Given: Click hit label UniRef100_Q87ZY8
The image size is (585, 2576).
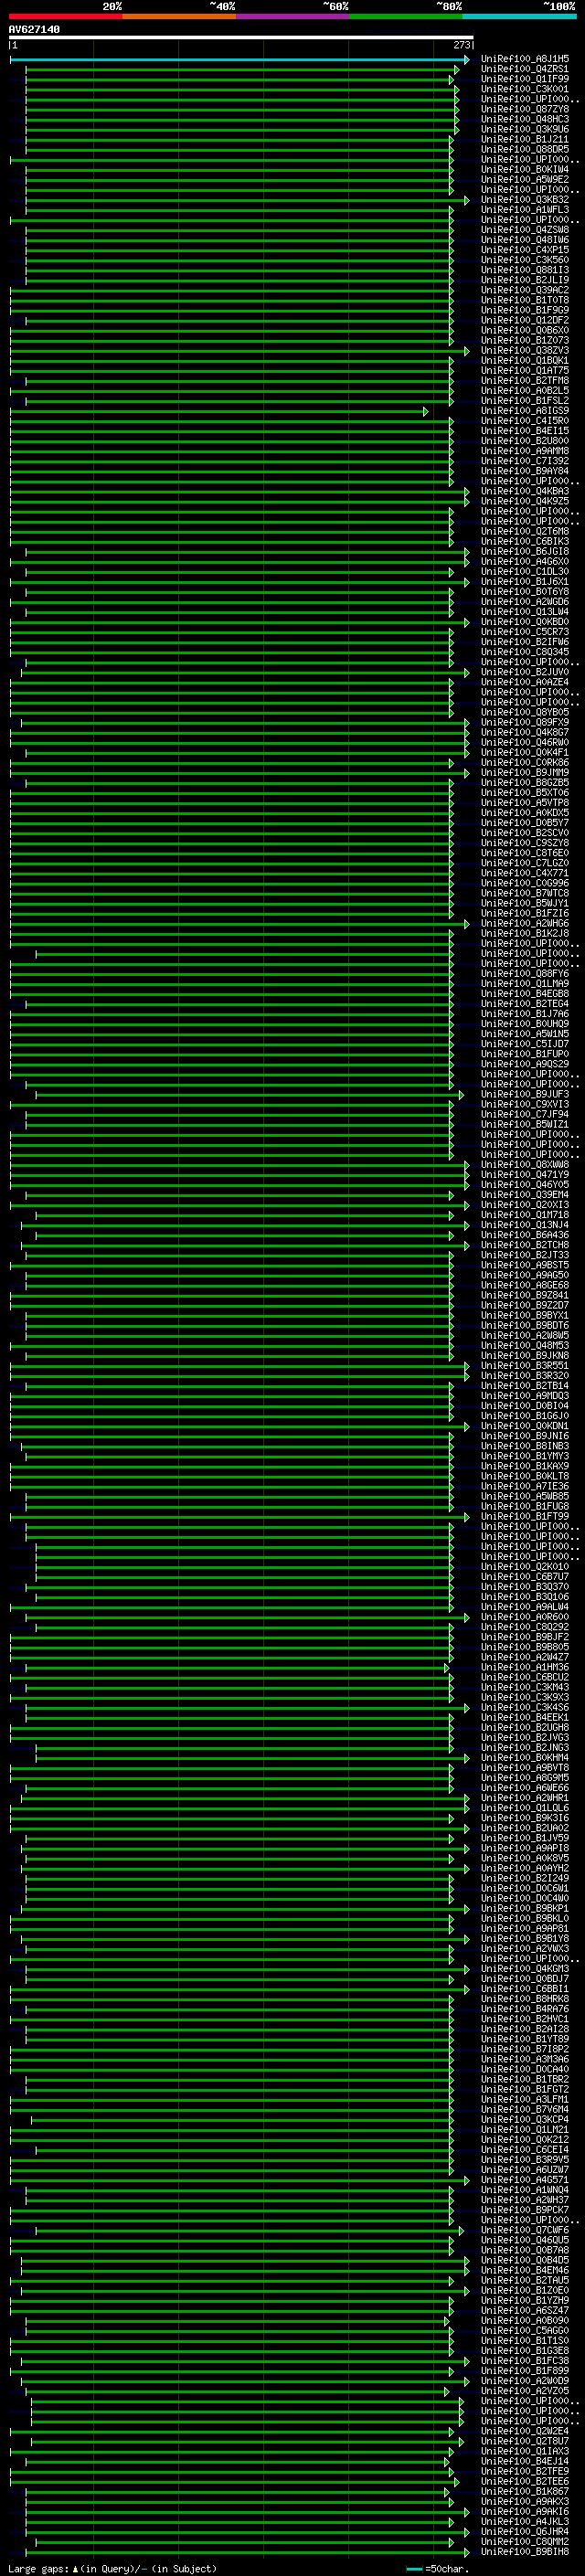Looking at the screenshot, I should coord(525,109).
